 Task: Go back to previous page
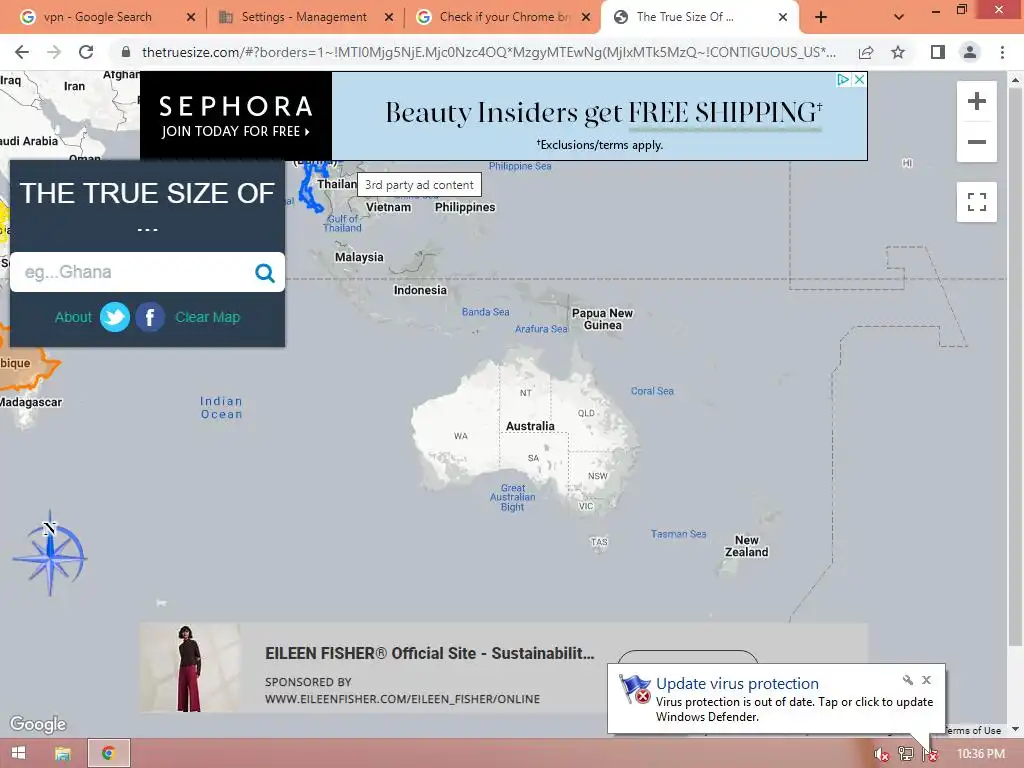click(x=22, y=52)
